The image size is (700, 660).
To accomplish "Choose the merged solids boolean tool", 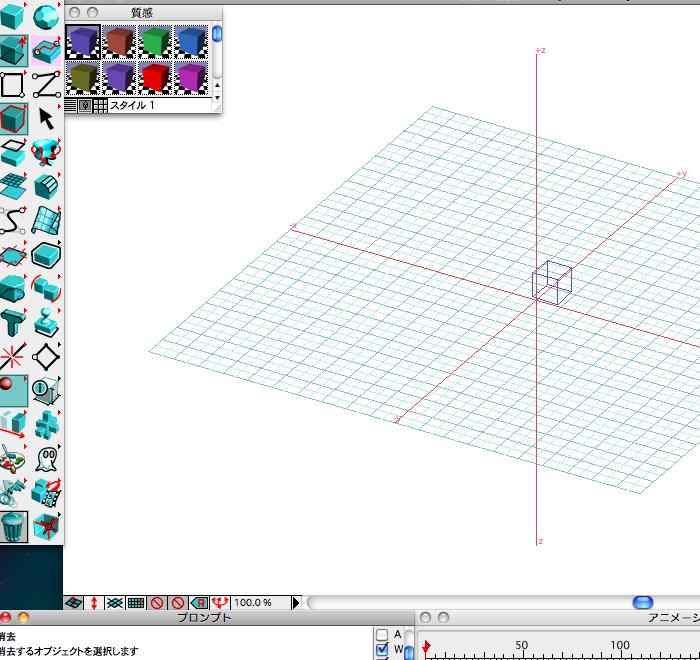I will coord(13,289).
